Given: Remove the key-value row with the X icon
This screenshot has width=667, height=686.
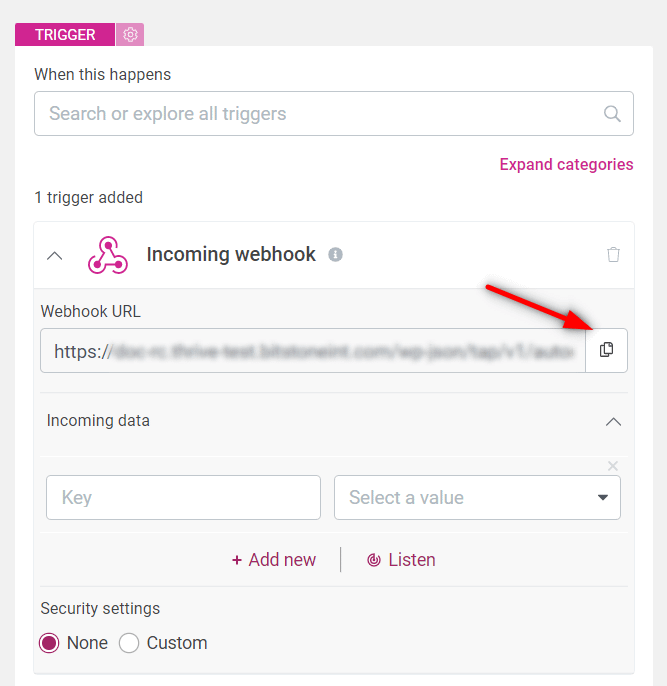Looking at the screenshot, I should point(613,466).
